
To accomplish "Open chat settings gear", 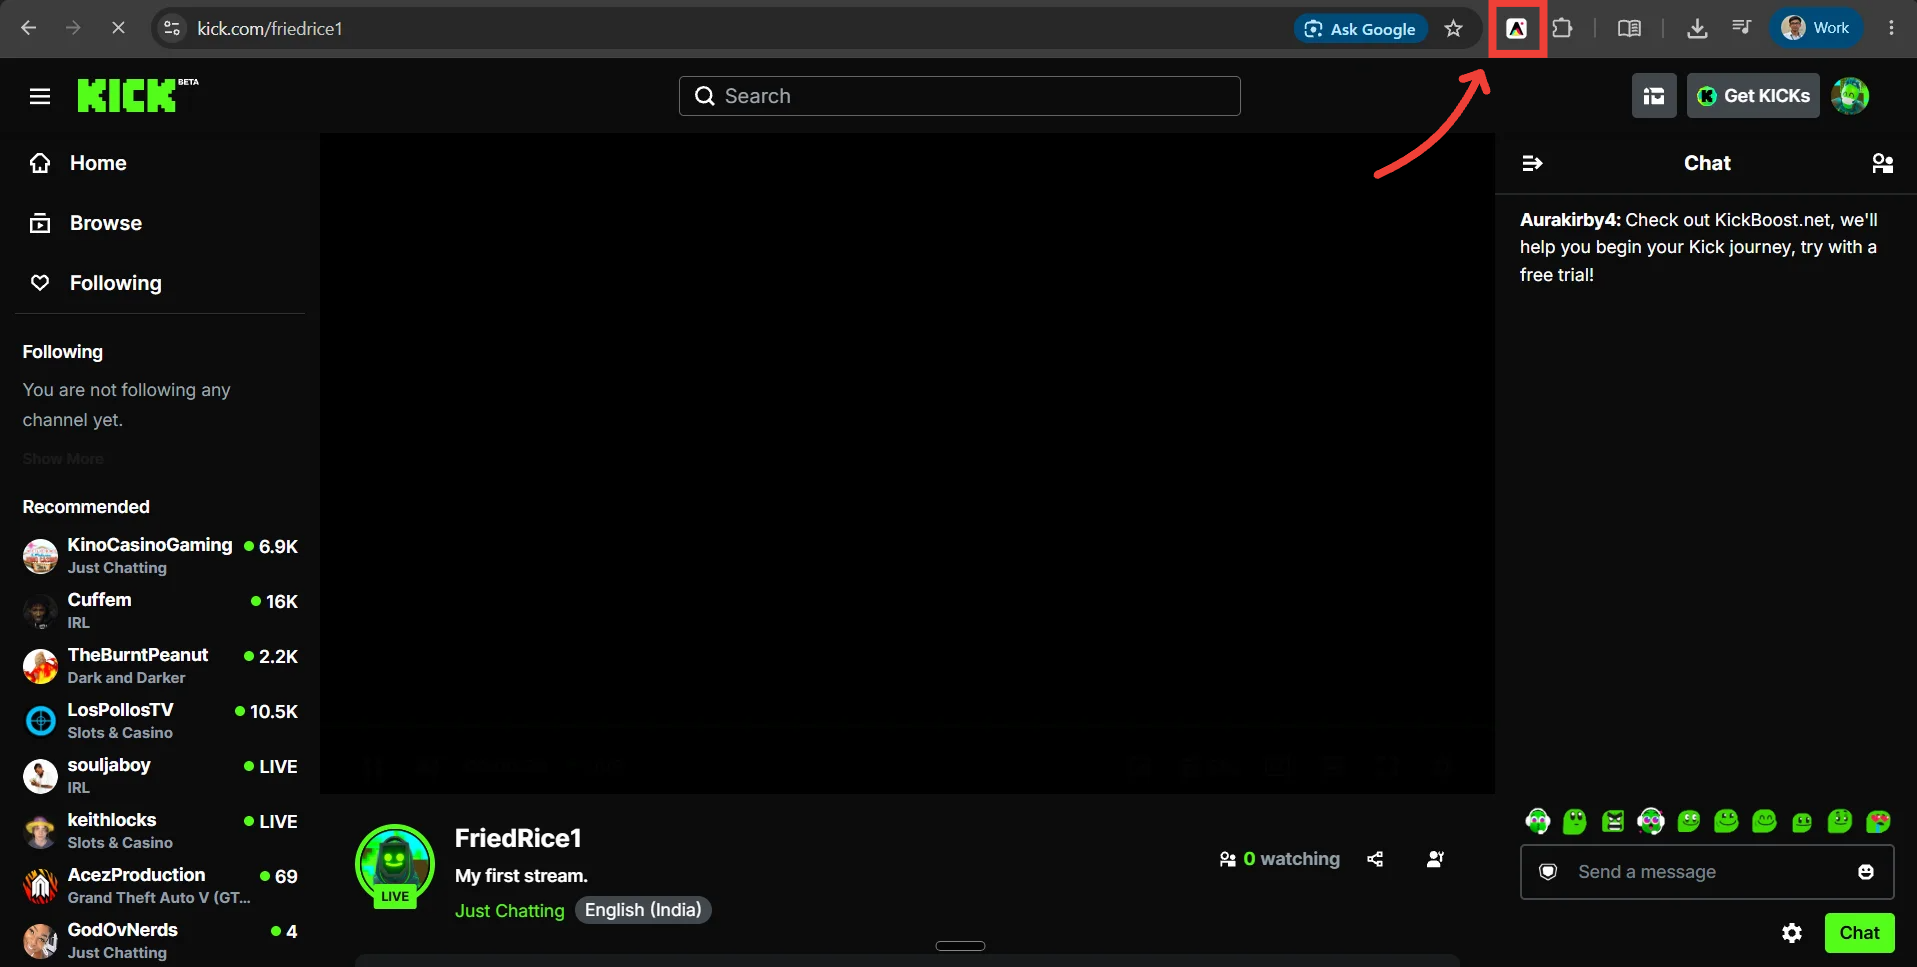I will (1792, 933).
